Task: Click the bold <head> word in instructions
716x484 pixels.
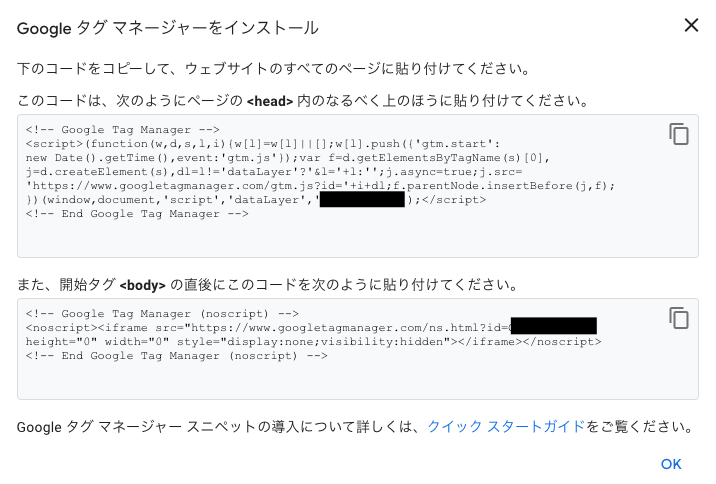Action: coord(270,101)
